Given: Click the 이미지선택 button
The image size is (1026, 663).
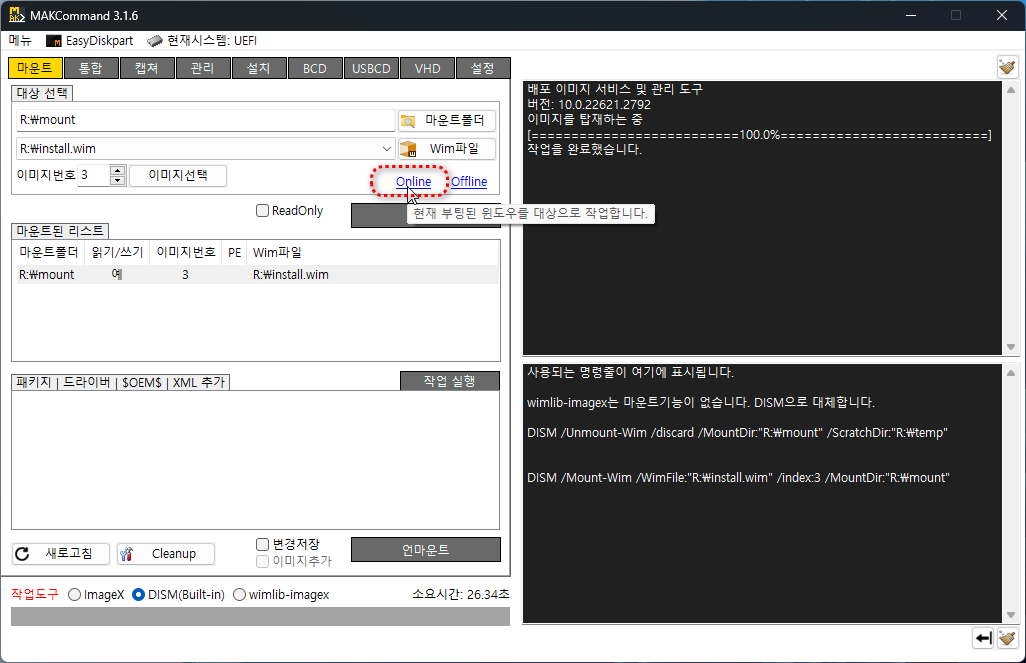Looking at the screenshot, I should pos(178,175).
